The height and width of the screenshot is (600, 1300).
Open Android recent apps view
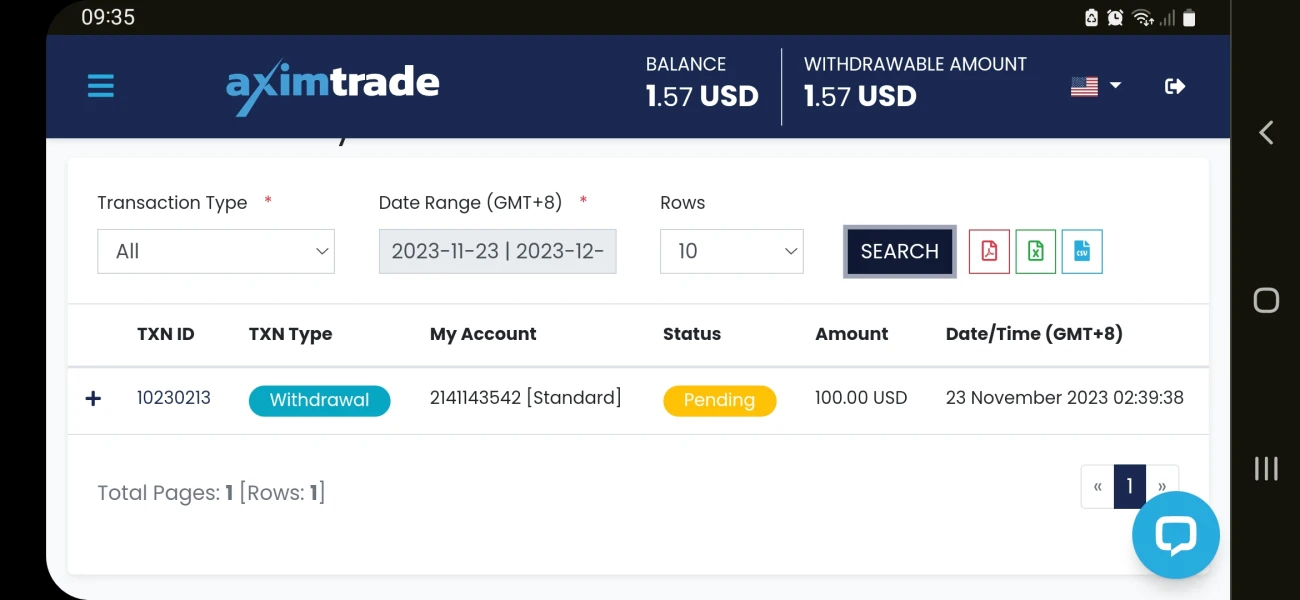1266,468
